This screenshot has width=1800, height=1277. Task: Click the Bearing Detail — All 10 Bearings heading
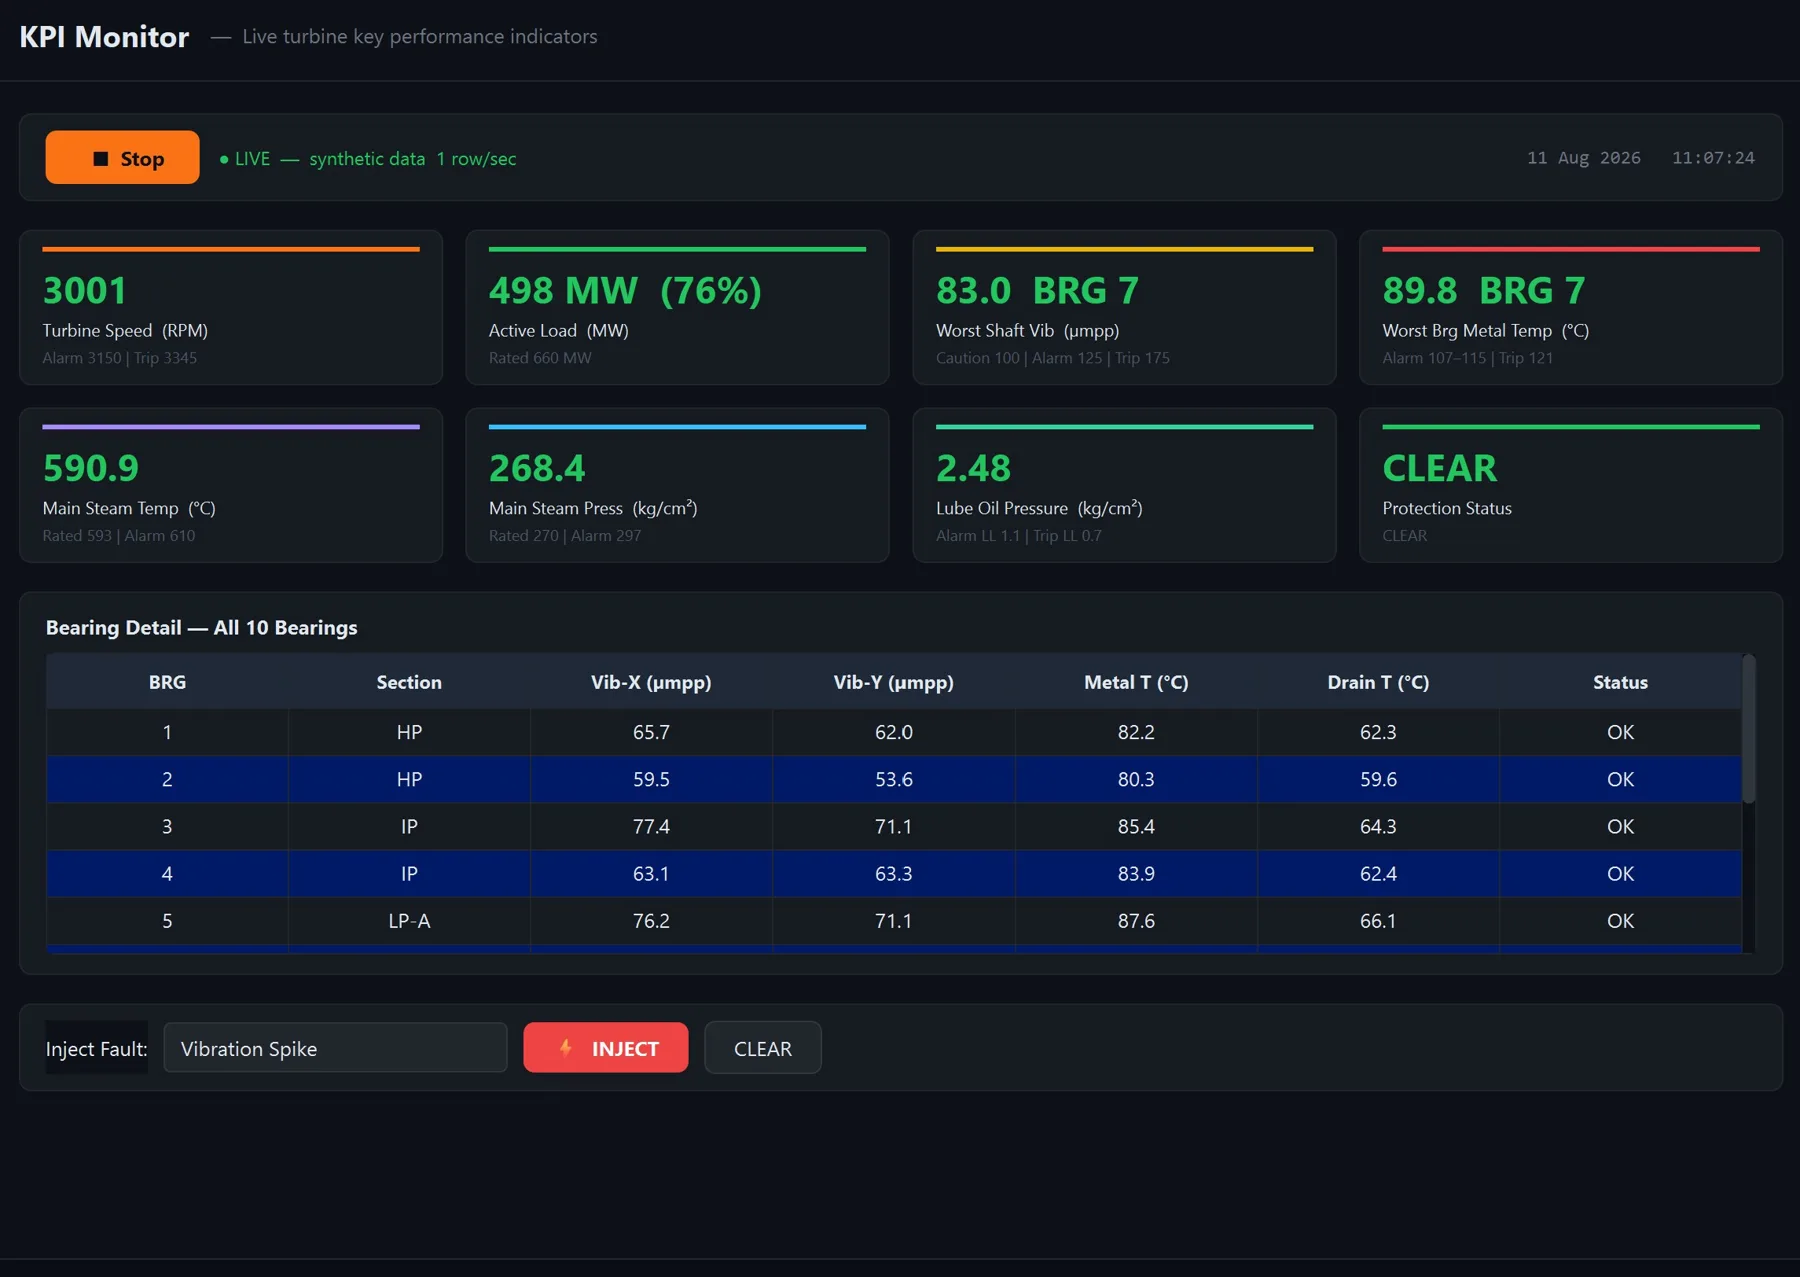pos(201,627)
